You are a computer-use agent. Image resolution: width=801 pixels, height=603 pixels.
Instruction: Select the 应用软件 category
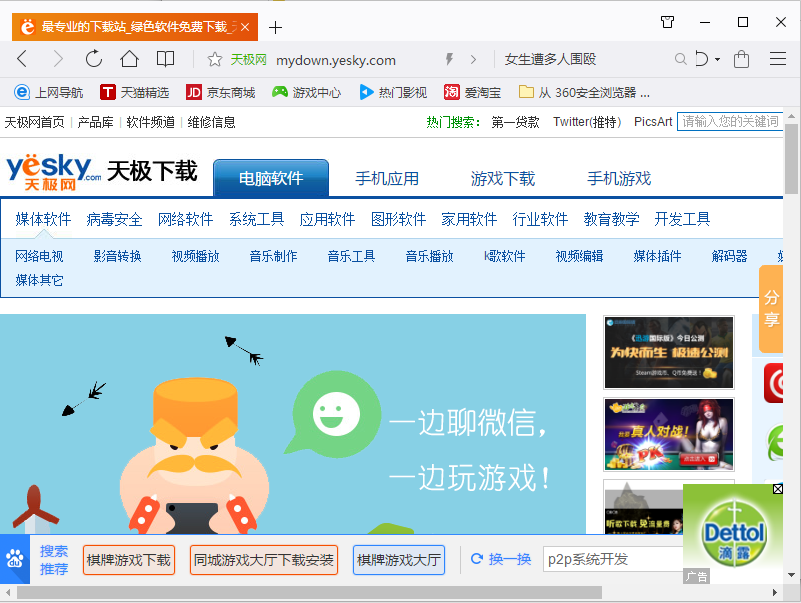point(327,219)
